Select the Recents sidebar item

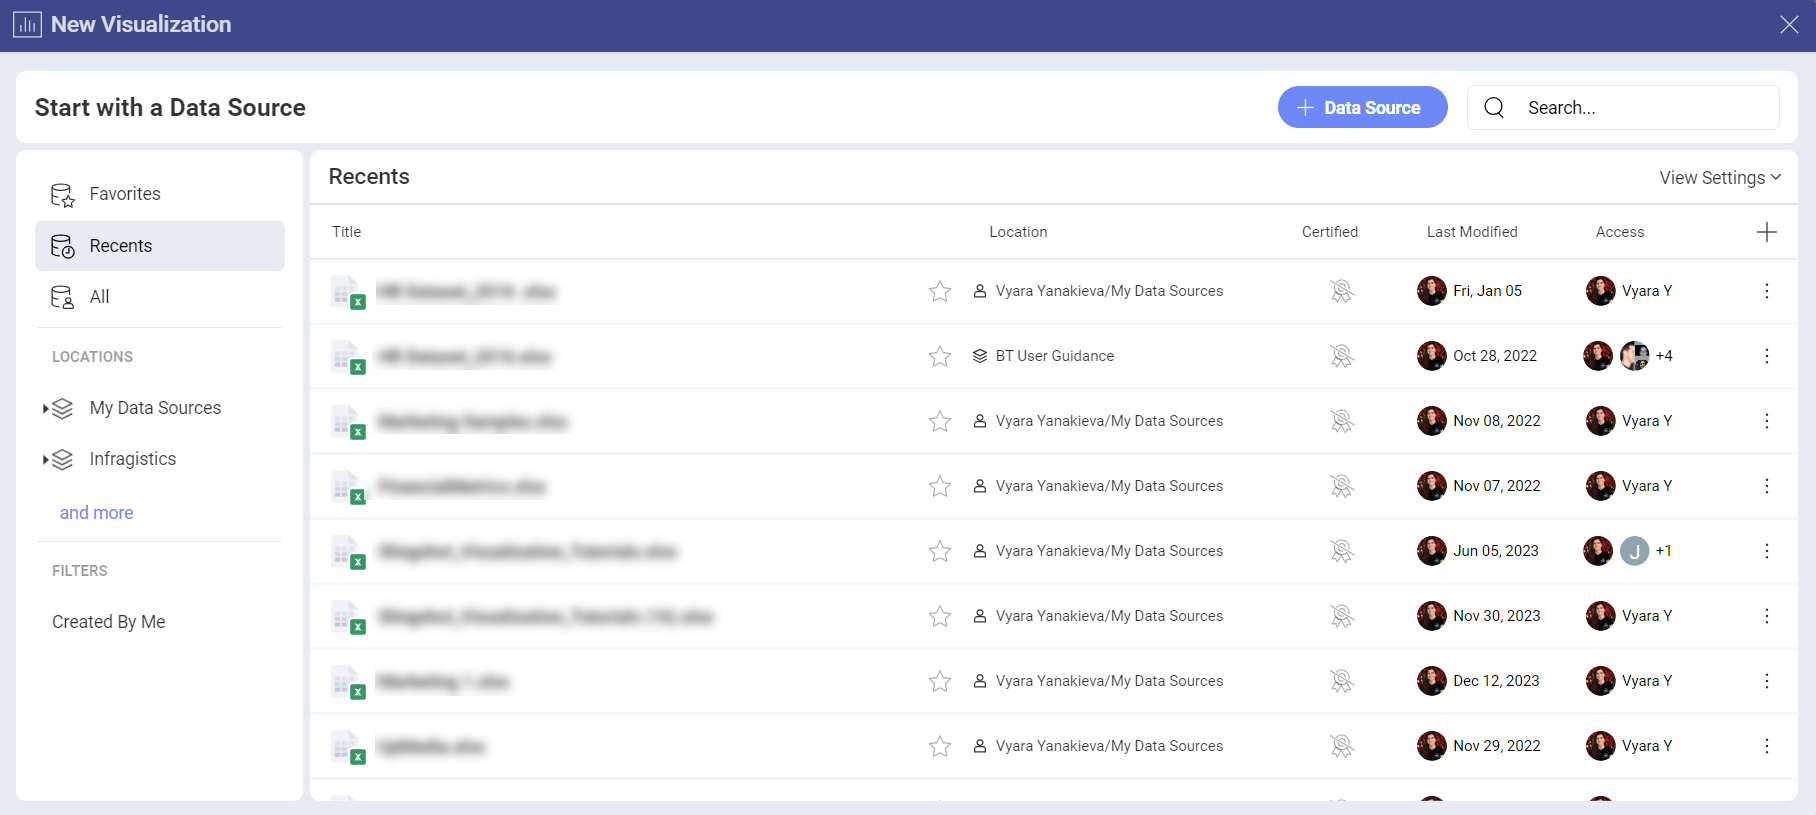coord(159,246)
